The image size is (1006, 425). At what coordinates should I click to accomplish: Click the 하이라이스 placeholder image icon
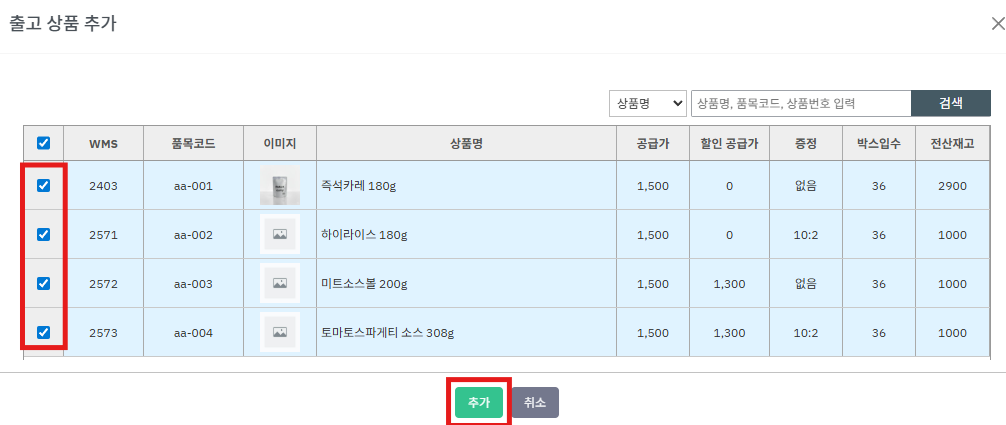pos(279,235)
